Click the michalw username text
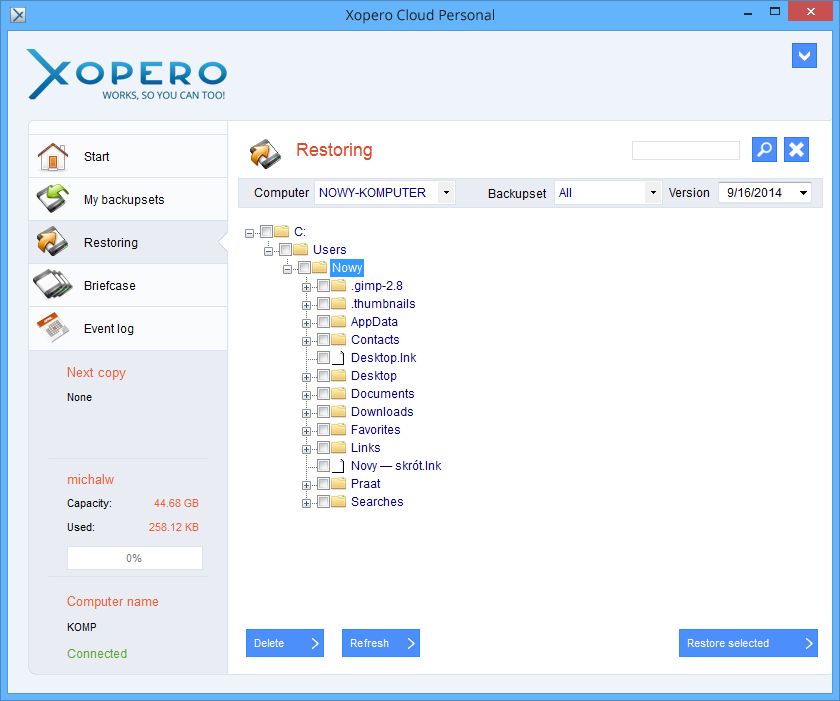 91,479
